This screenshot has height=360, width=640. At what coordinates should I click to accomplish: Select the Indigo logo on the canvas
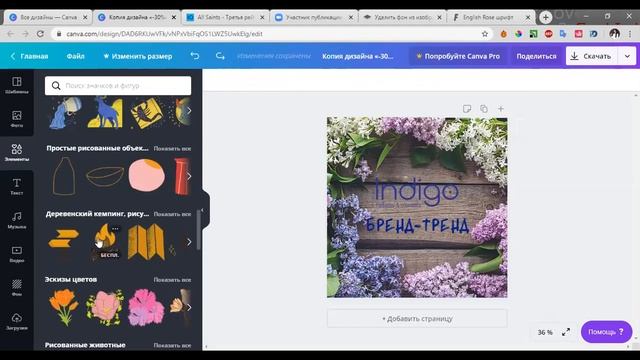pyautogui.click(x=416, y=192)
